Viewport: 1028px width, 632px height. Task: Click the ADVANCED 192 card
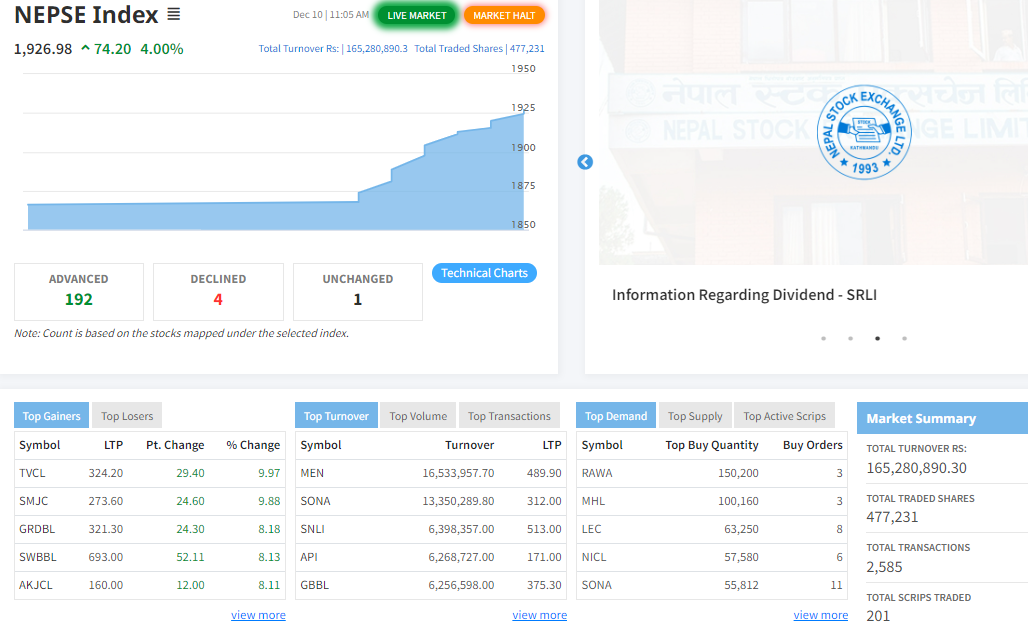79,292
